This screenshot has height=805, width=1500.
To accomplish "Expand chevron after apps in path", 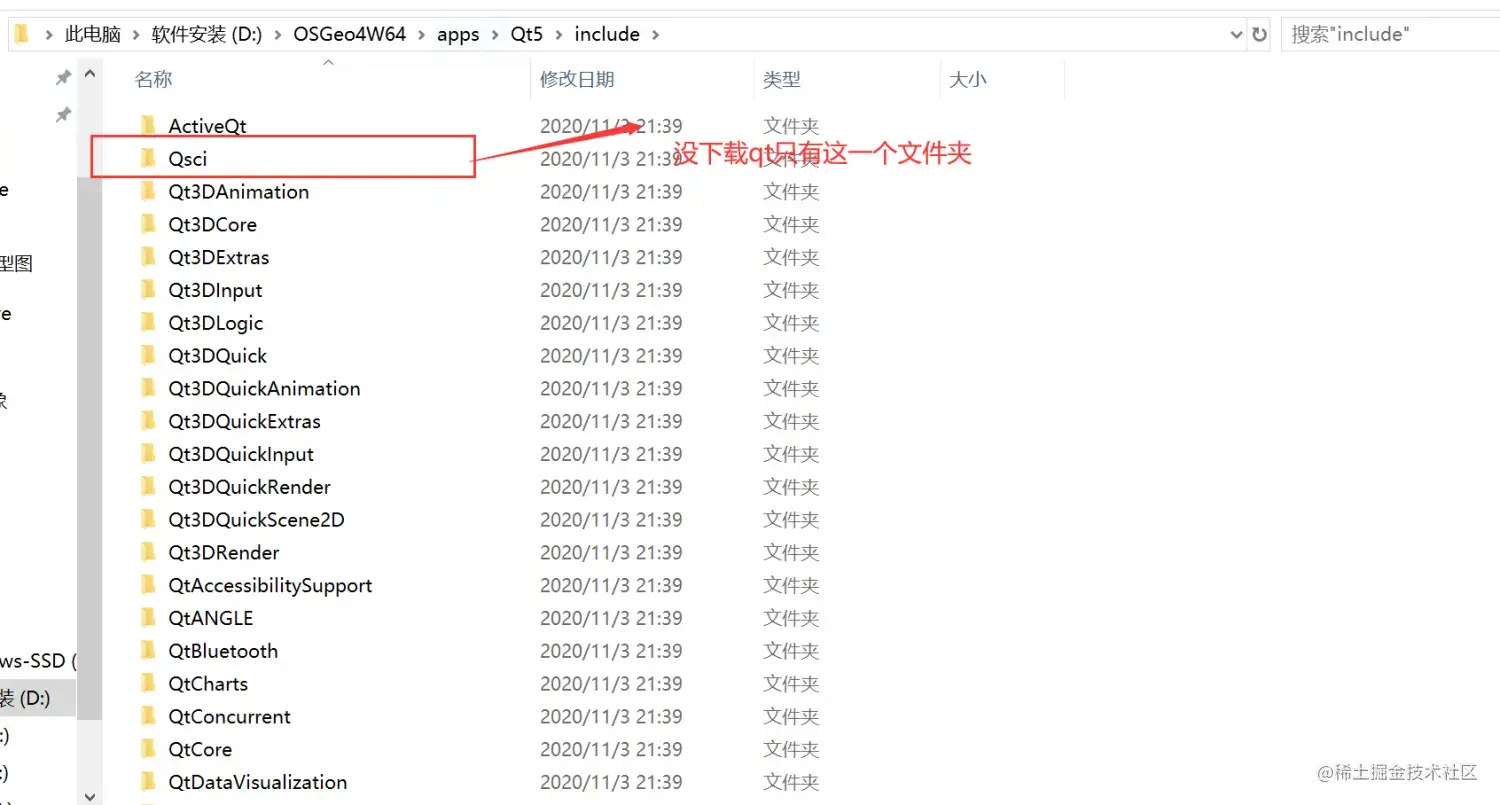I will pos(495,34).
